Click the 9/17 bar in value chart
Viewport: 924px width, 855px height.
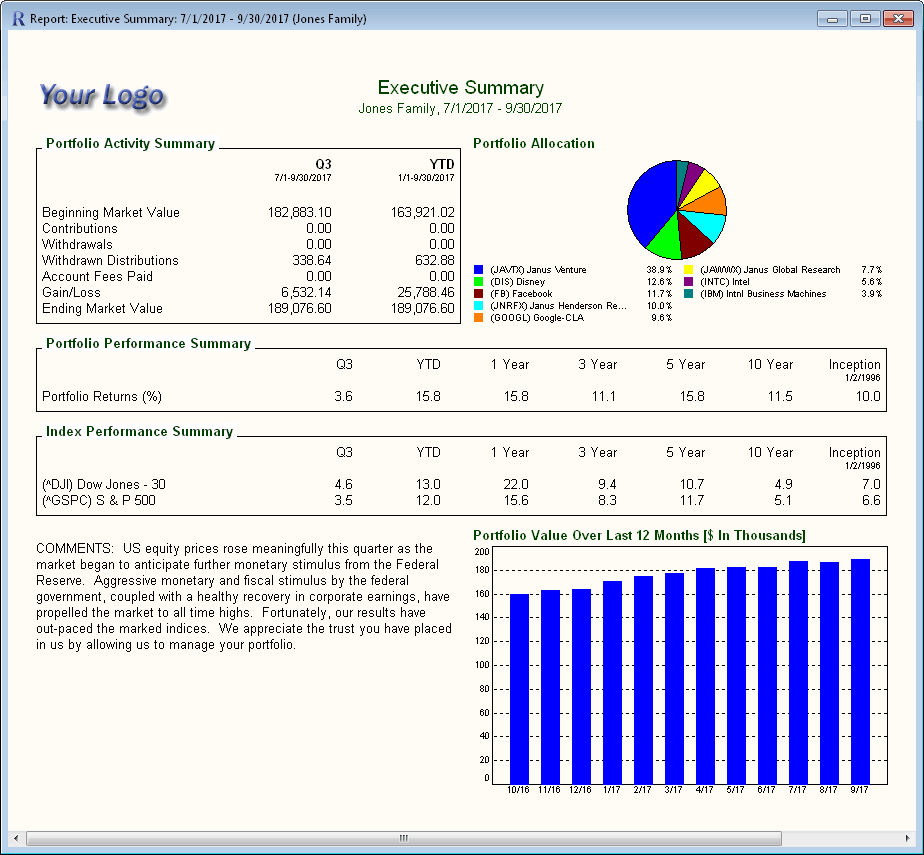860,672
